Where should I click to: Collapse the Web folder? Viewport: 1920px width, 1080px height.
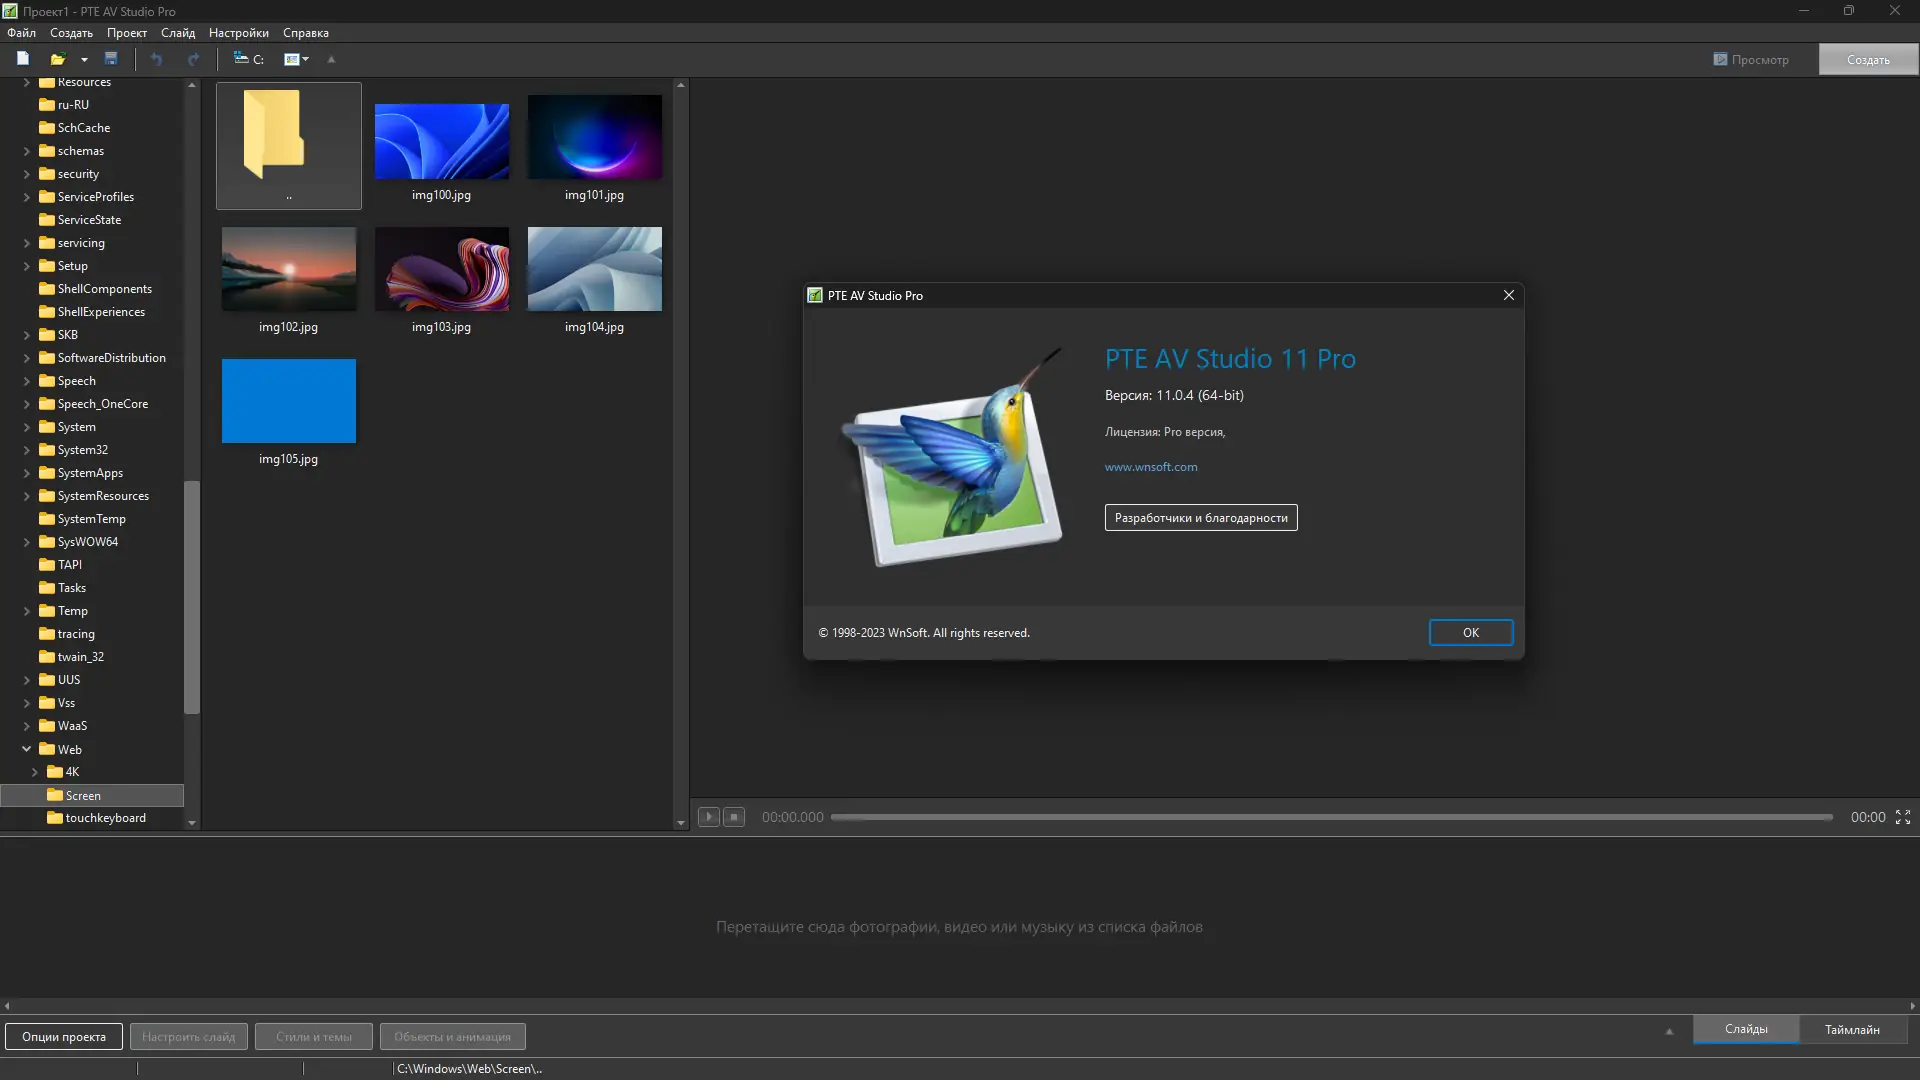coord(27,749)
